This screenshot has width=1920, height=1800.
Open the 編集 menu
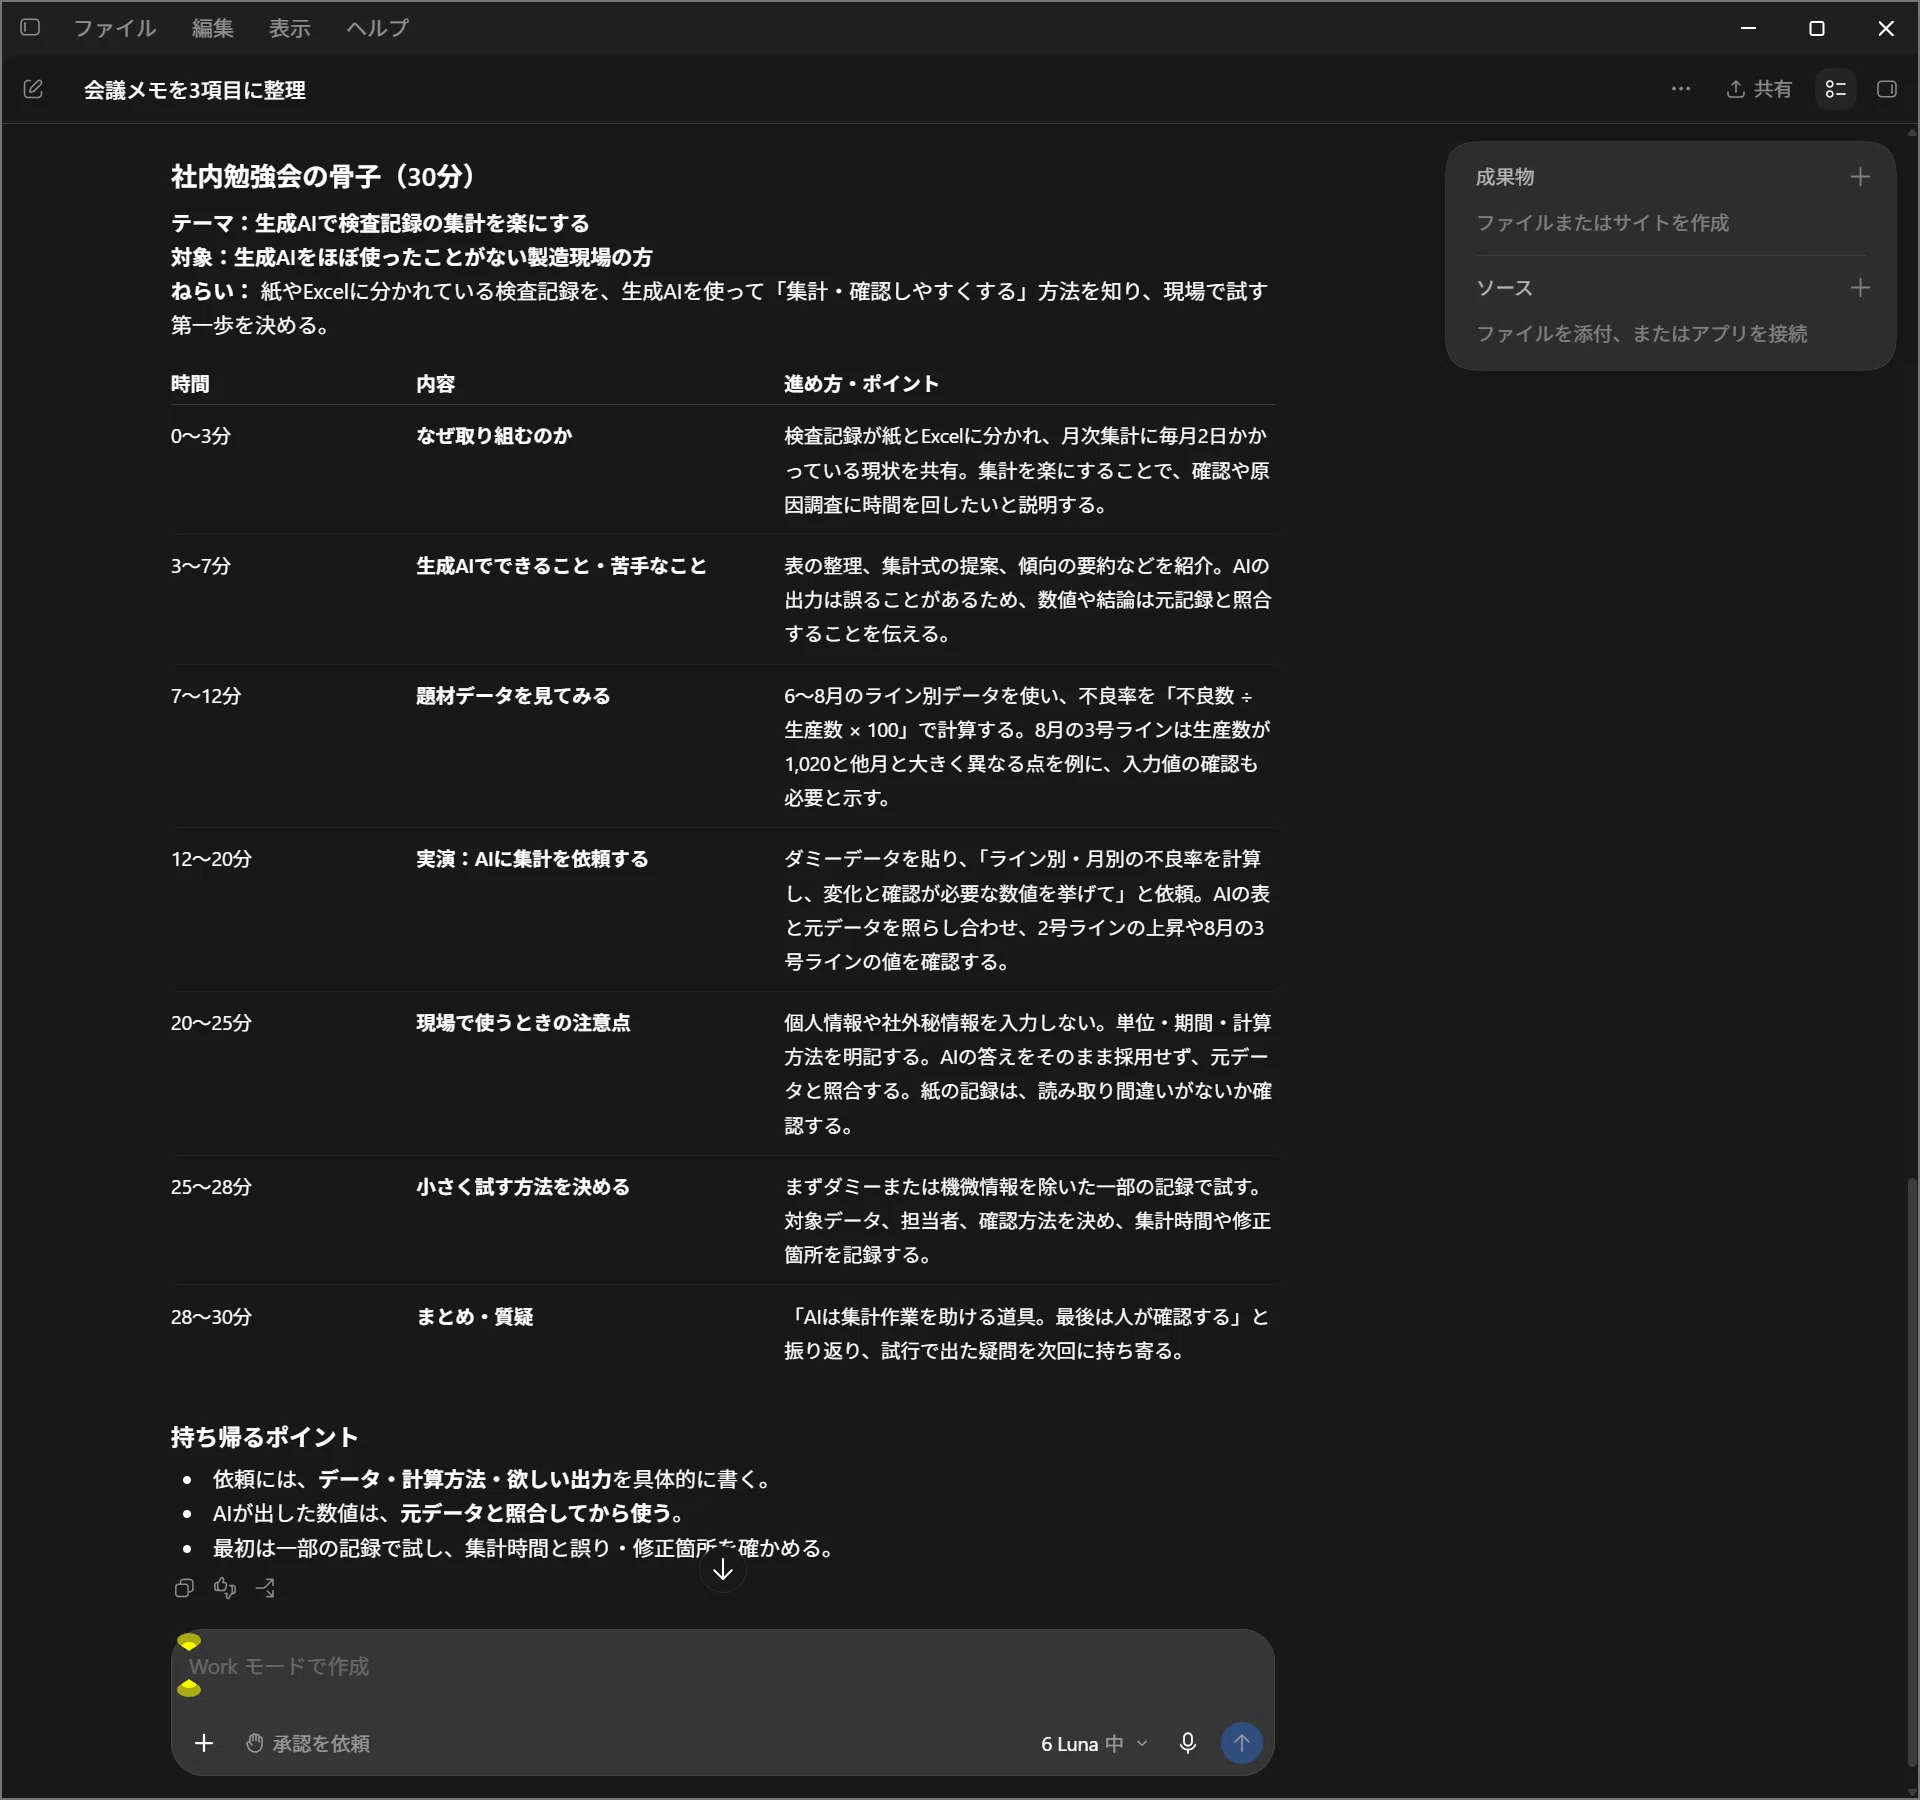click(x=213, y=28)
